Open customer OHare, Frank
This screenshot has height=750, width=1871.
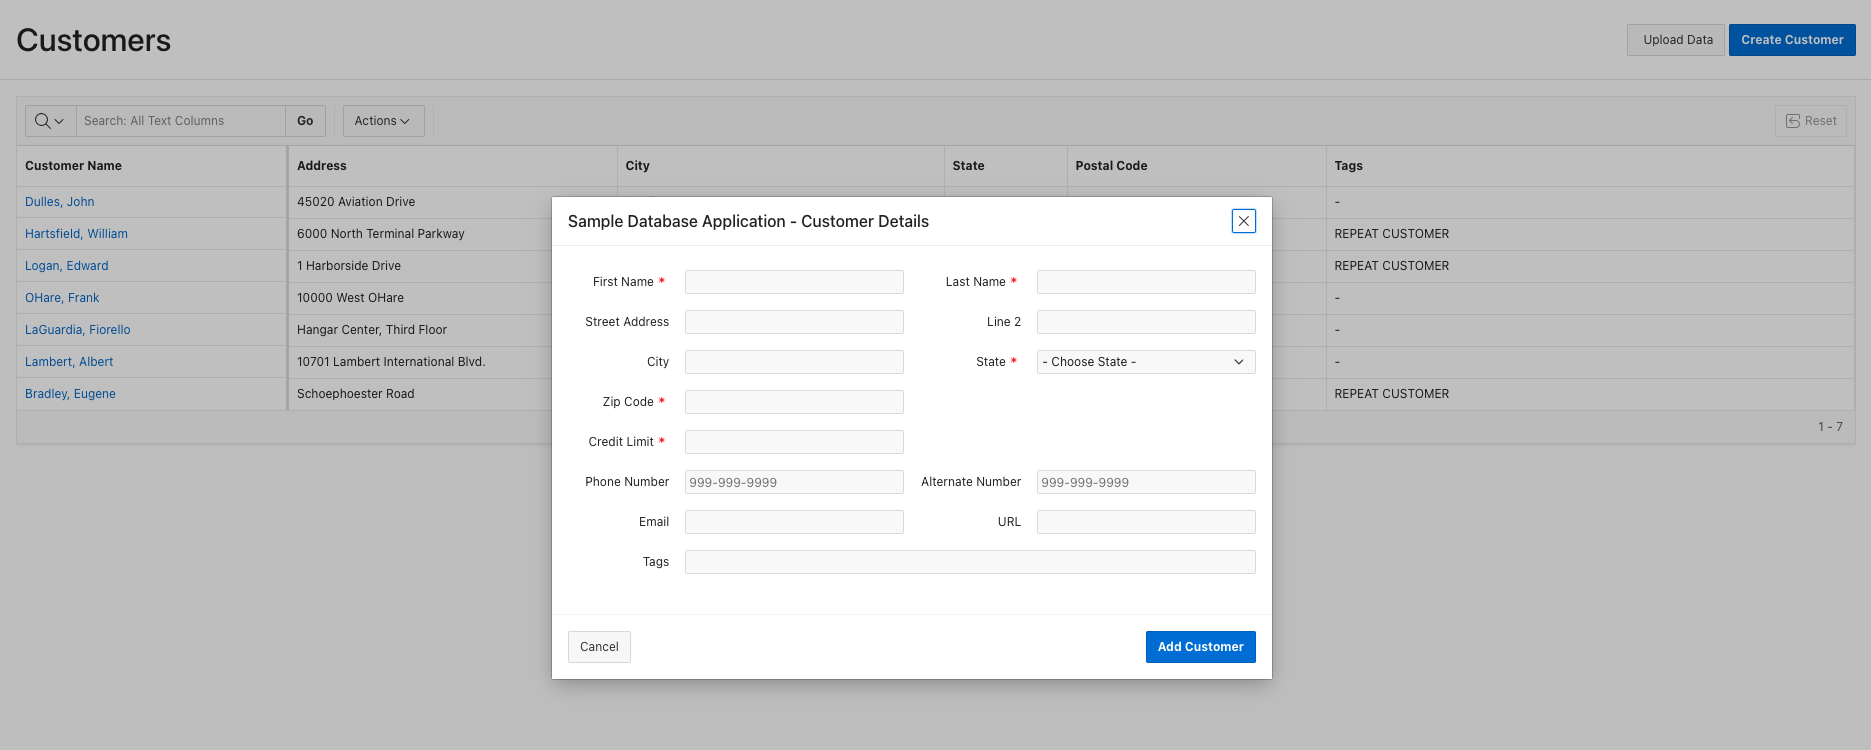[x=62, y=298]
